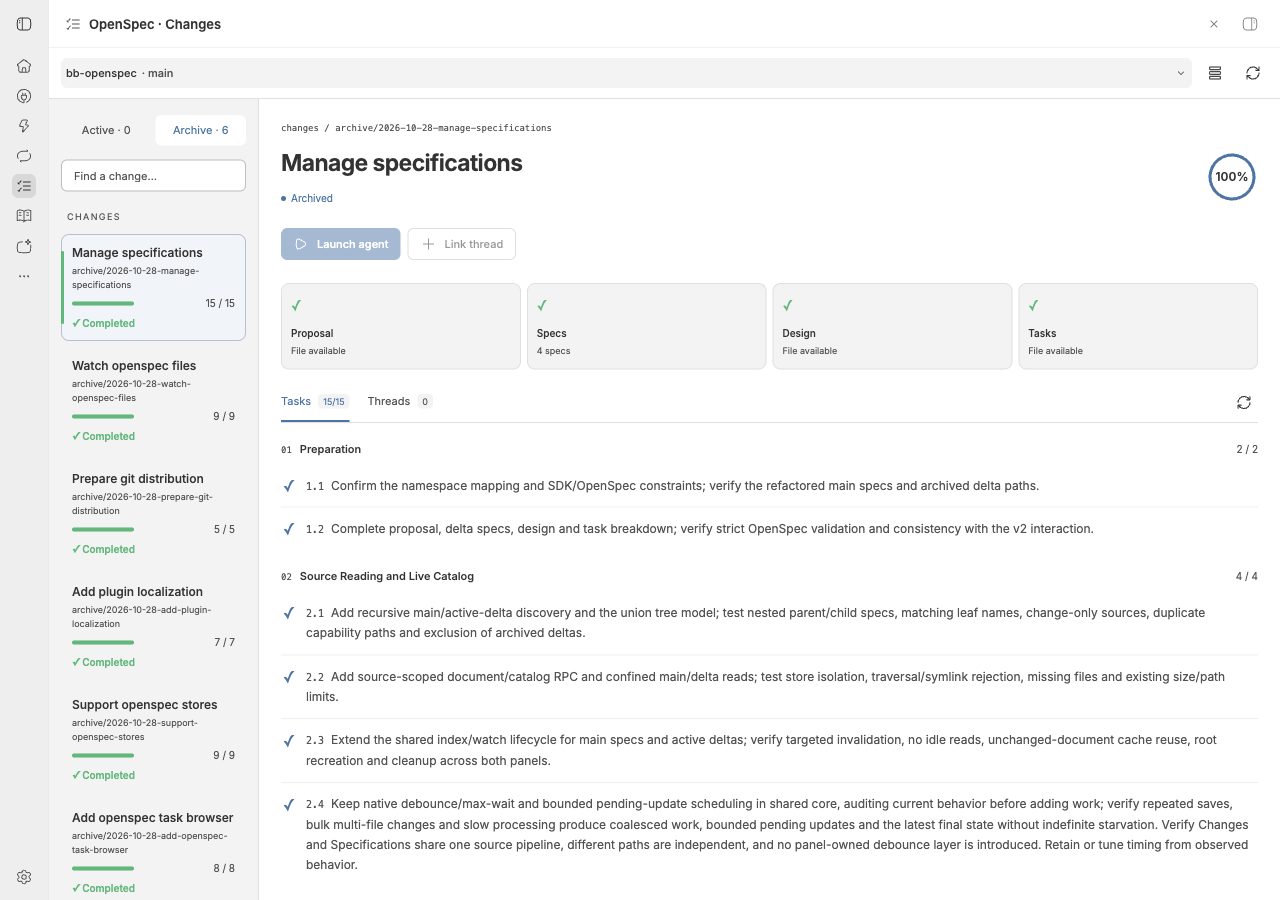Click the square-plus sidebar icon
Screen dimensions: 1280x900
[x=24, y=246]
